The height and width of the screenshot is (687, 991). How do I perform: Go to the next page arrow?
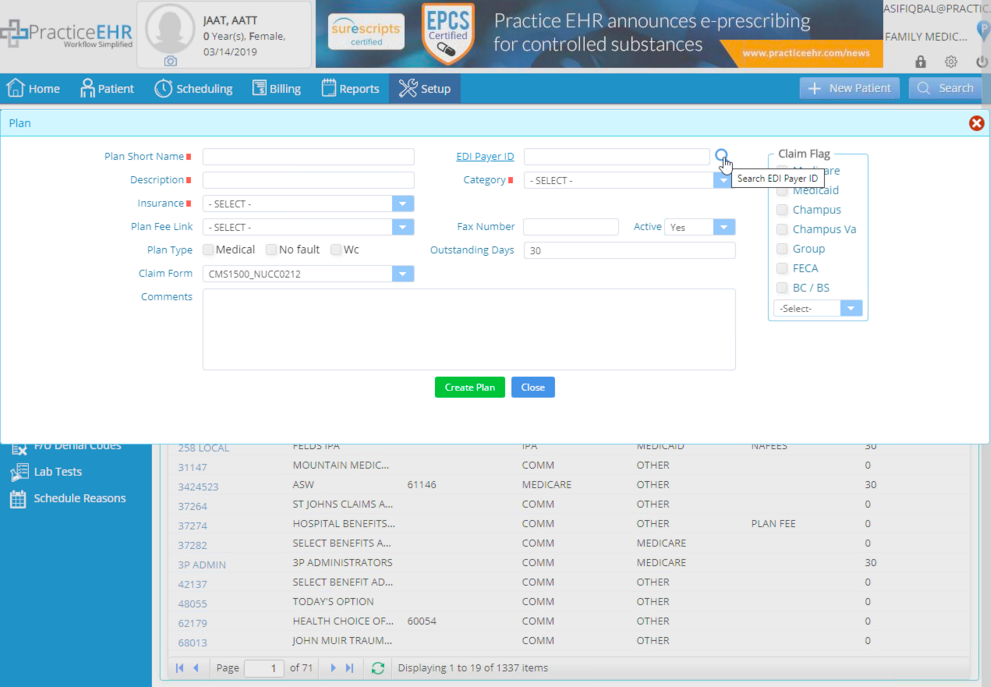(333, 668)
